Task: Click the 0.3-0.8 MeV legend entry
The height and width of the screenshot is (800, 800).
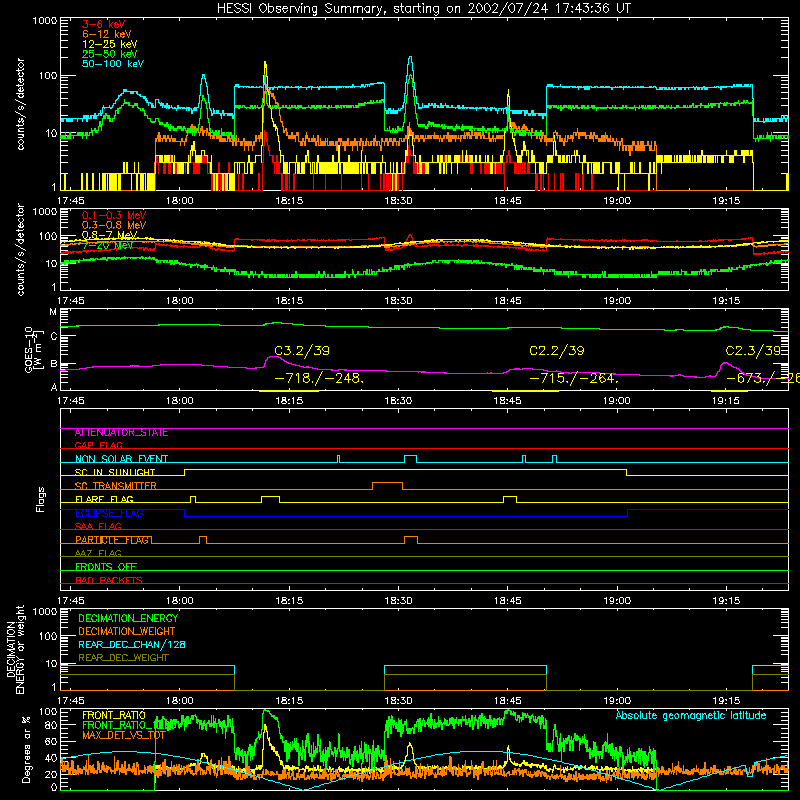Action: coord(114,225)
